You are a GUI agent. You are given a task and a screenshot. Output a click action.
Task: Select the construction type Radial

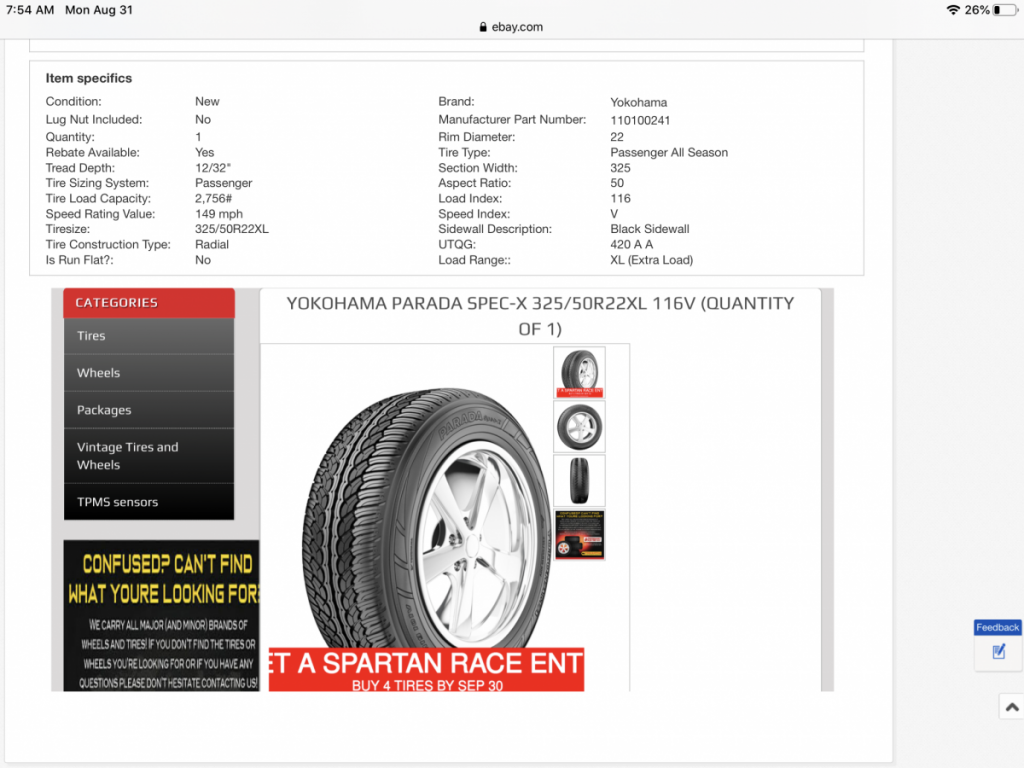[212, 244]
